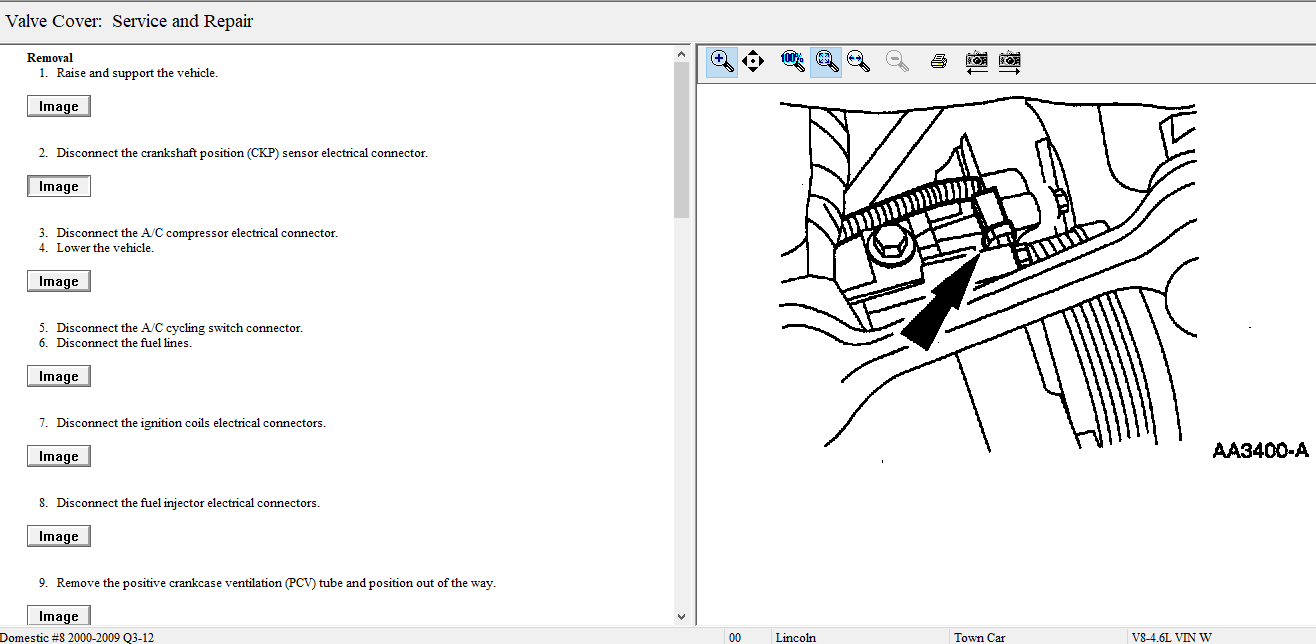Image resolution: width=1316 pixels, height=644 pixels.
Task: Click the grayed zoom out magnifier
Action: [x=898, y=61]
